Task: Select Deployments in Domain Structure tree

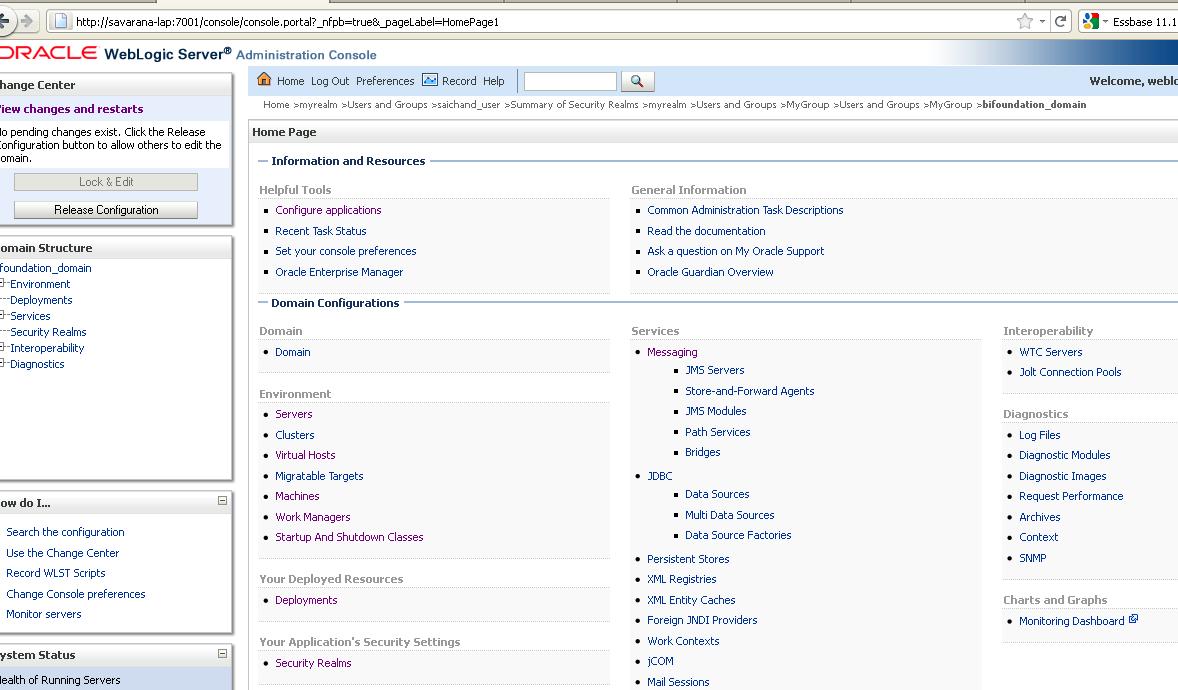Action: tap(41, 300)
